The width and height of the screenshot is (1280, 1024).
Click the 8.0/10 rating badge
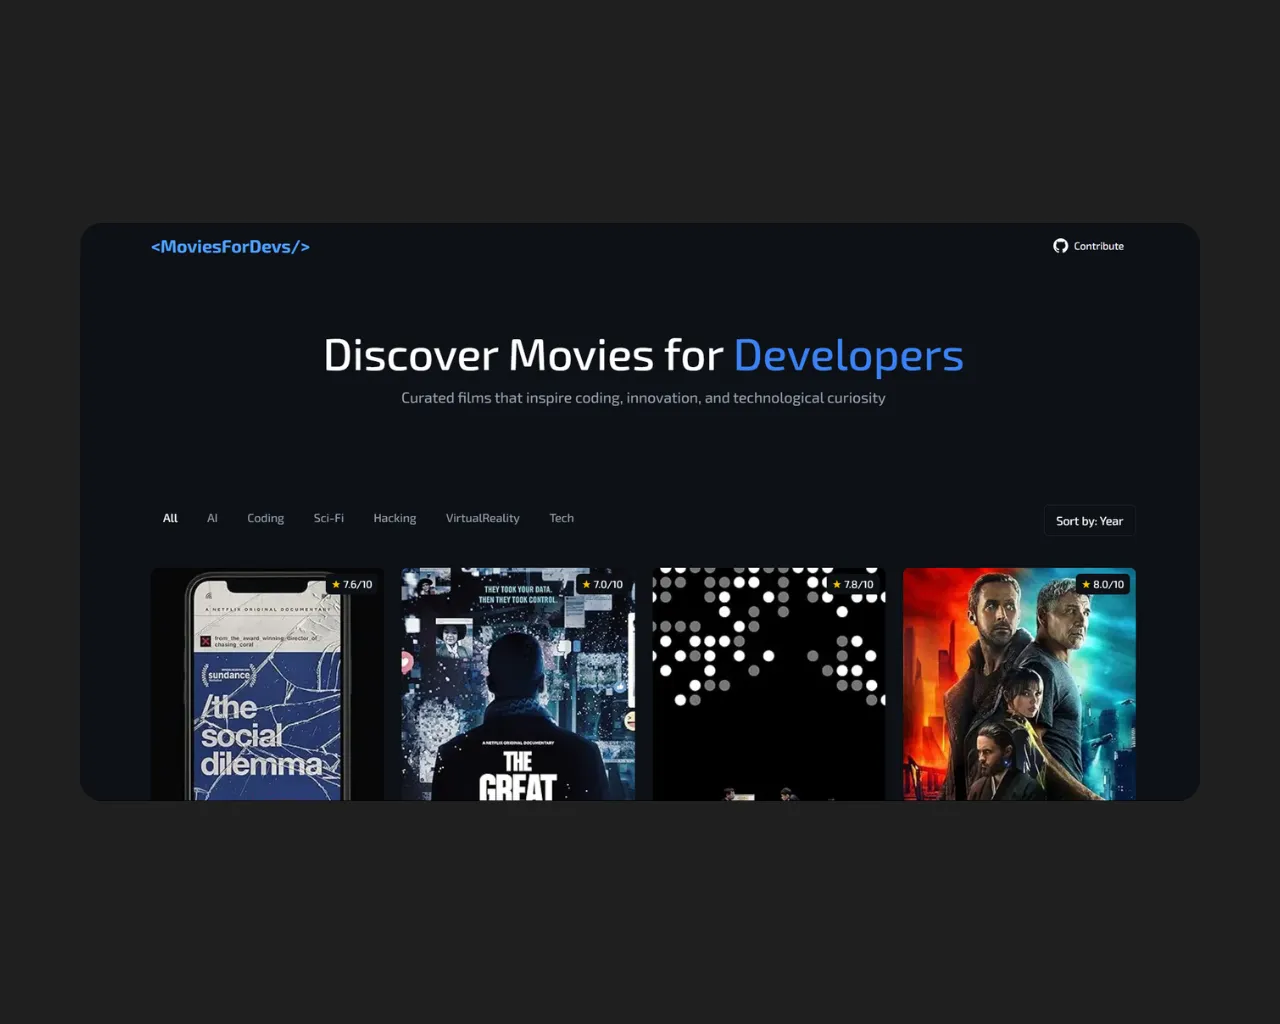(1103, 584)
